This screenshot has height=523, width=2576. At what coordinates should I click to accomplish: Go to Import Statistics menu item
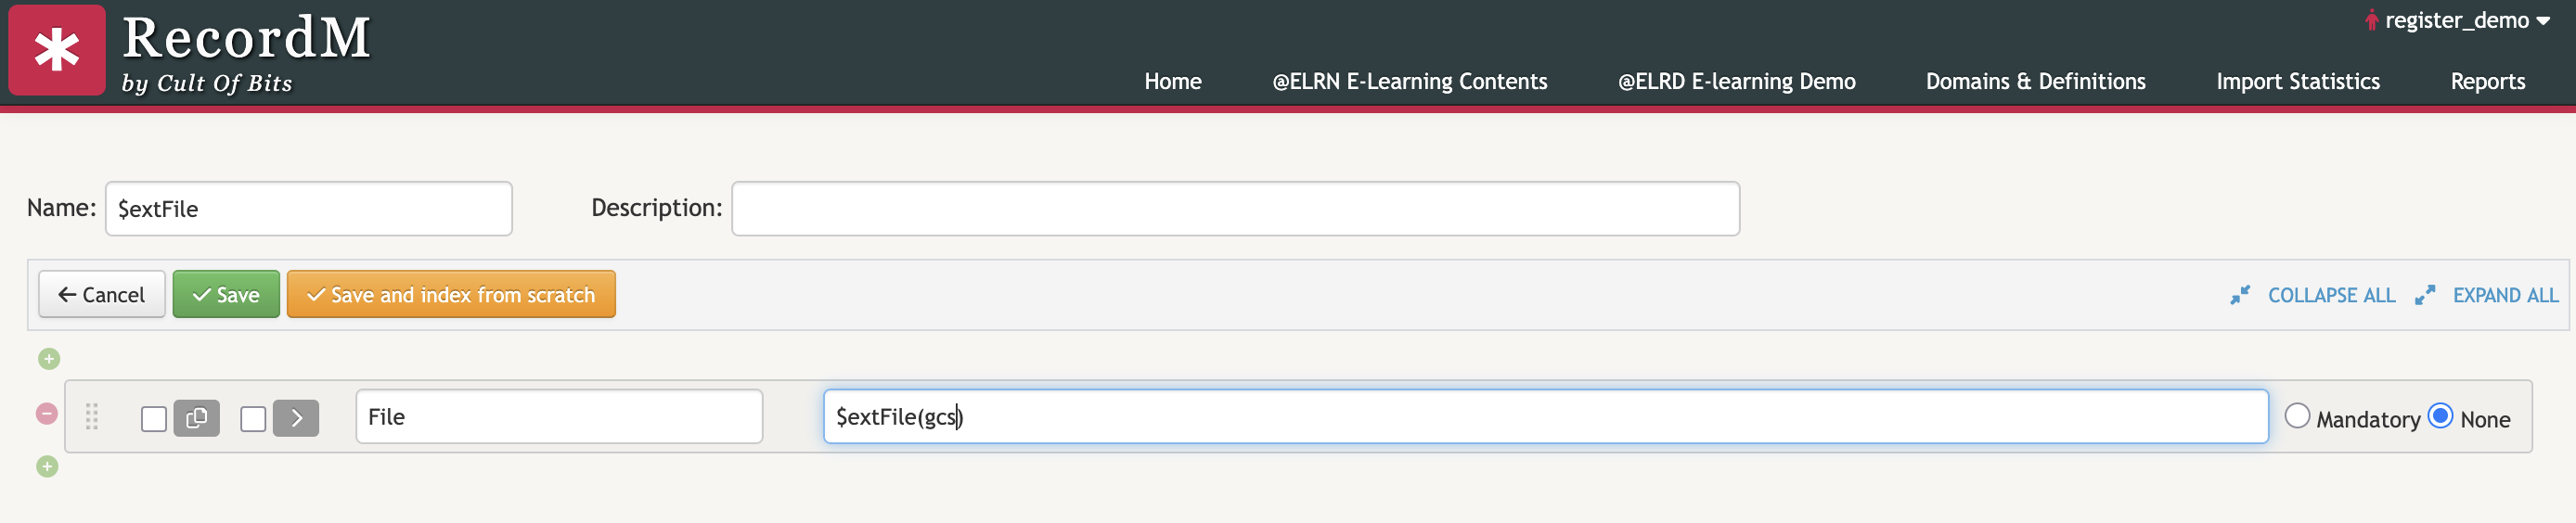[x=2297, y=82]
